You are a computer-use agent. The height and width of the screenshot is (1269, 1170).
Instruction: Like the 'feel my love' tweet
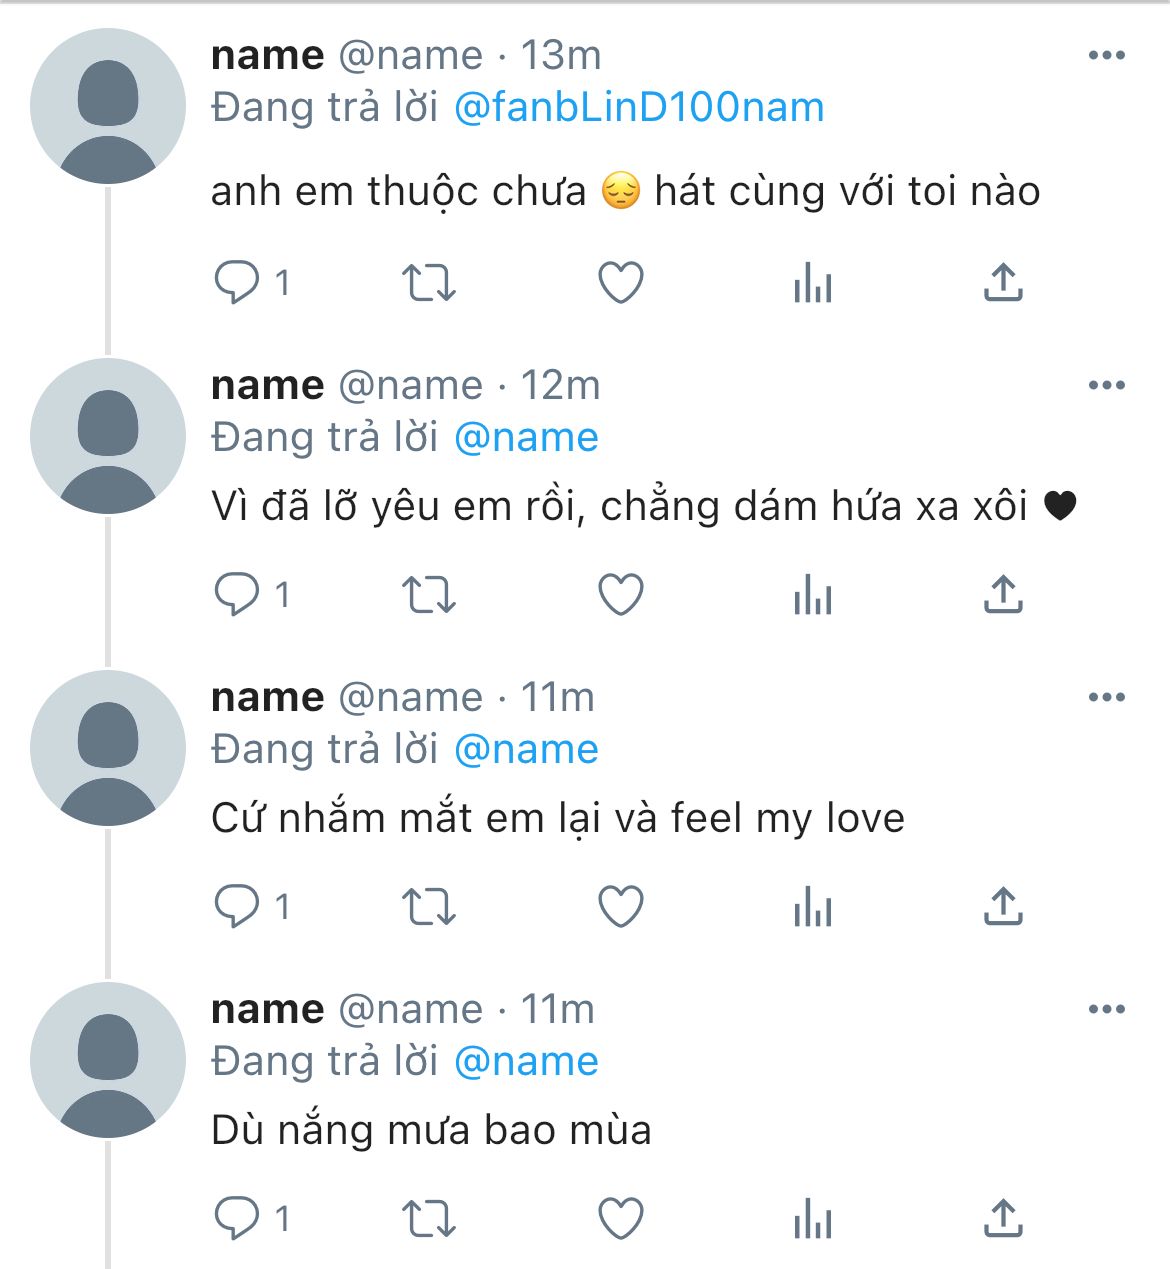click(620, 907)
